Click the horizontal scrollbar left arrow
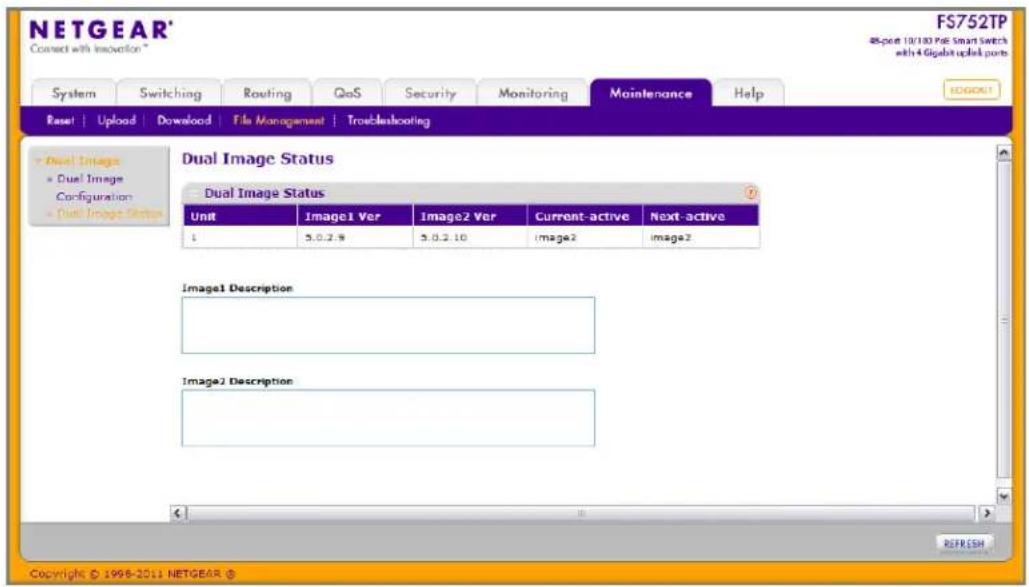Image resolution: width=1029 pixels, height=587 pixels. (178, 513)
